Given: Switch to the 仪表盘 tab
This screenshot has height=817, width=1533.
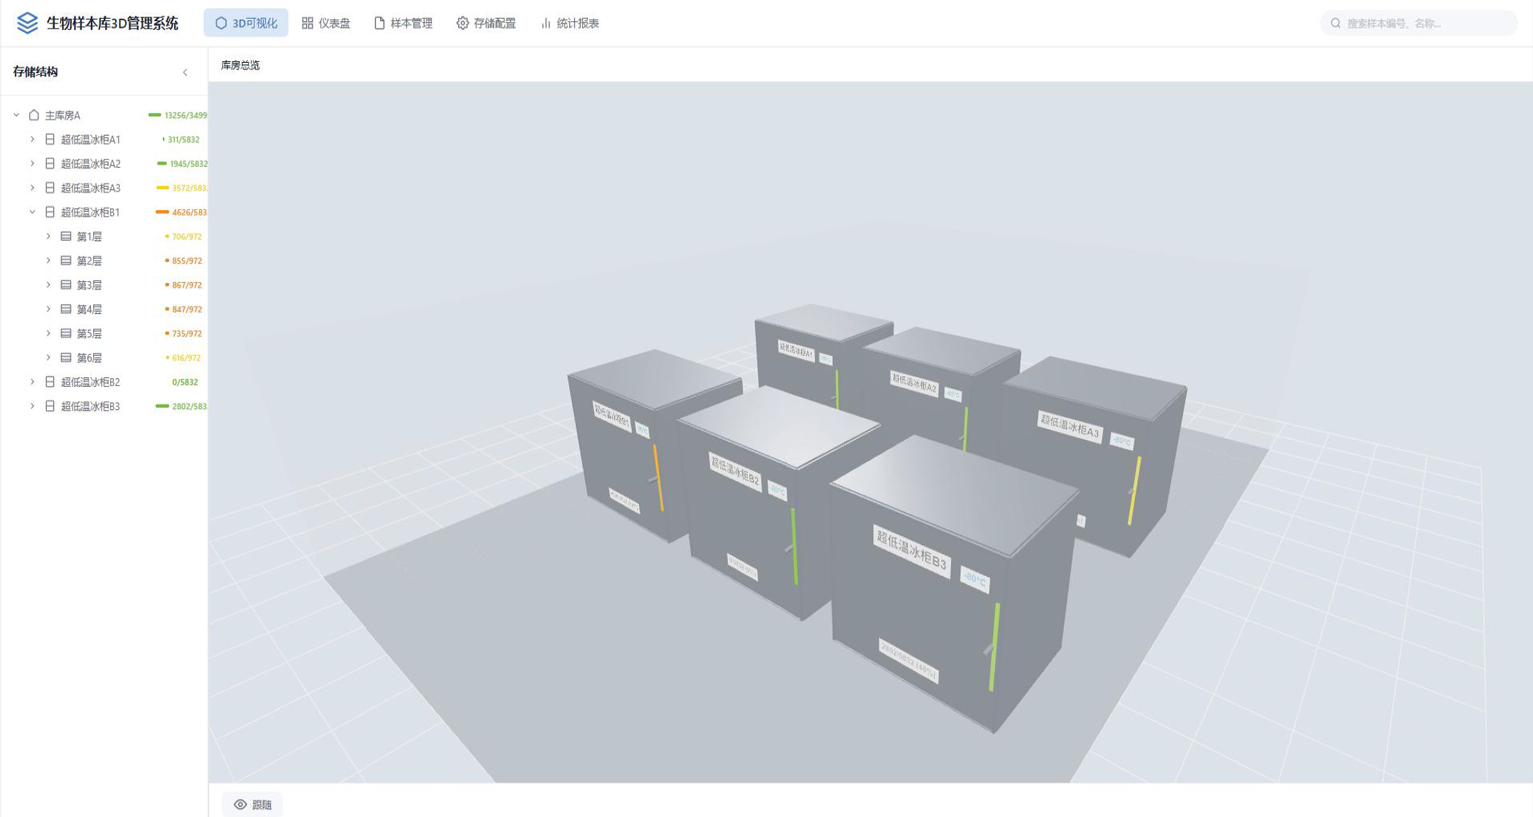Looking at the screenshot, I should point(326,23).
